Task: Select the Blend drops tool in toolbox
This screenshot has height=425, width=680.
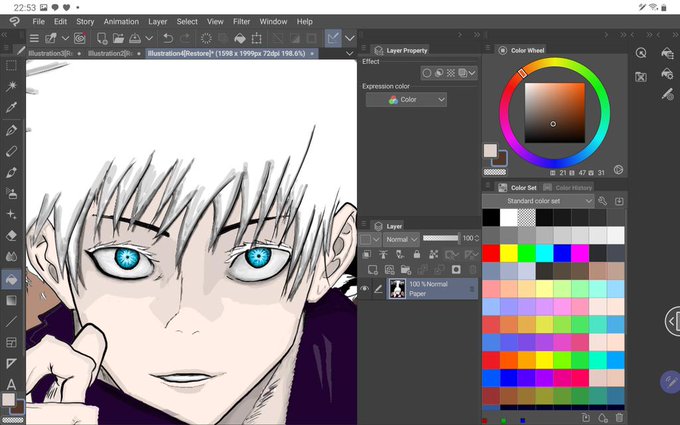Action: [x=11, y=257]
